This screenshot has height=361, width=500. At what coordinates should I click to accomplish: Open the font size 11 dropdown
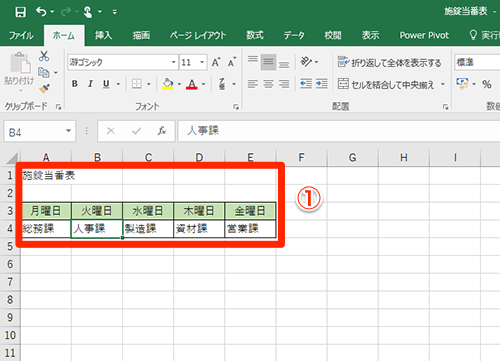[x=202, y=62]
